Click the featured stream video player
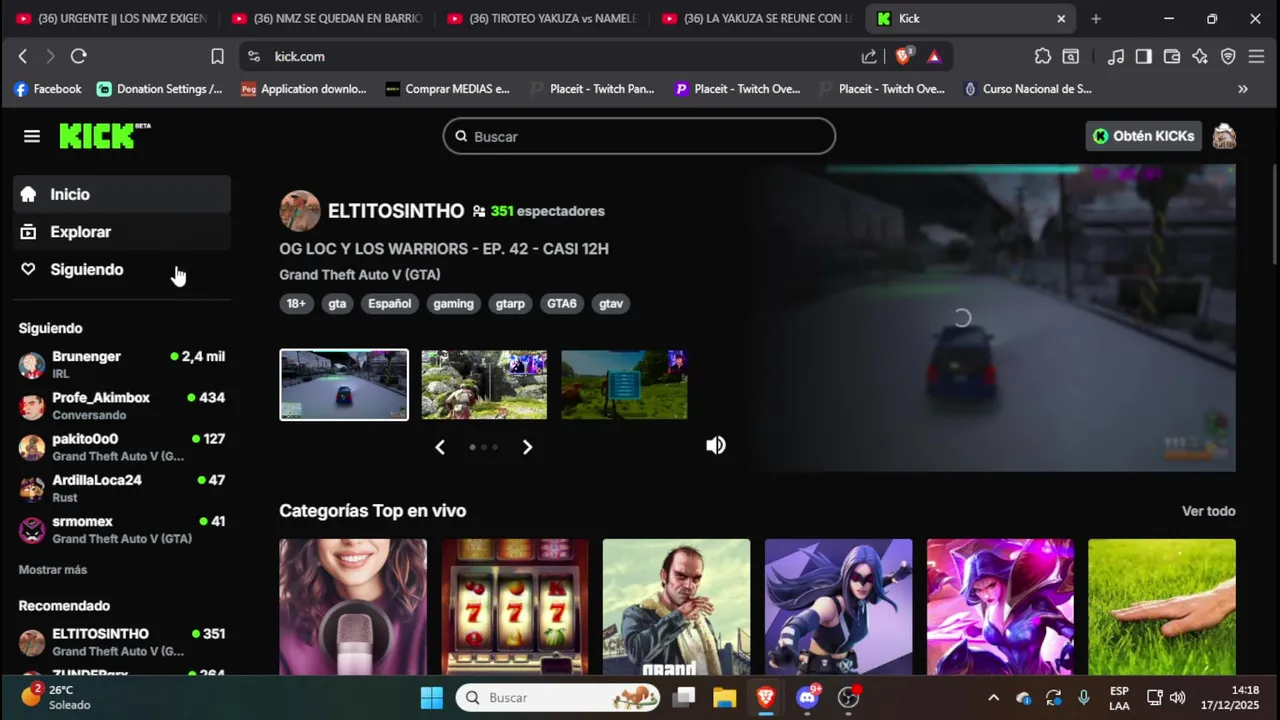 click(994, 318)
